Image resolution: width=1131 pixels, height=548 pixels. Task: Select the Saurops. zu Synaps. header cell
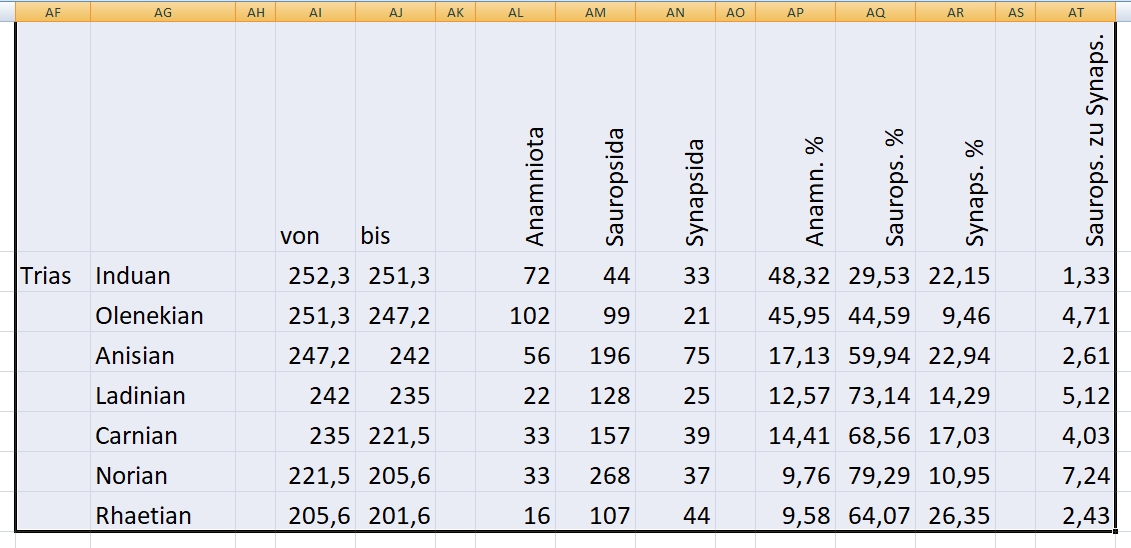[1095, 140]
